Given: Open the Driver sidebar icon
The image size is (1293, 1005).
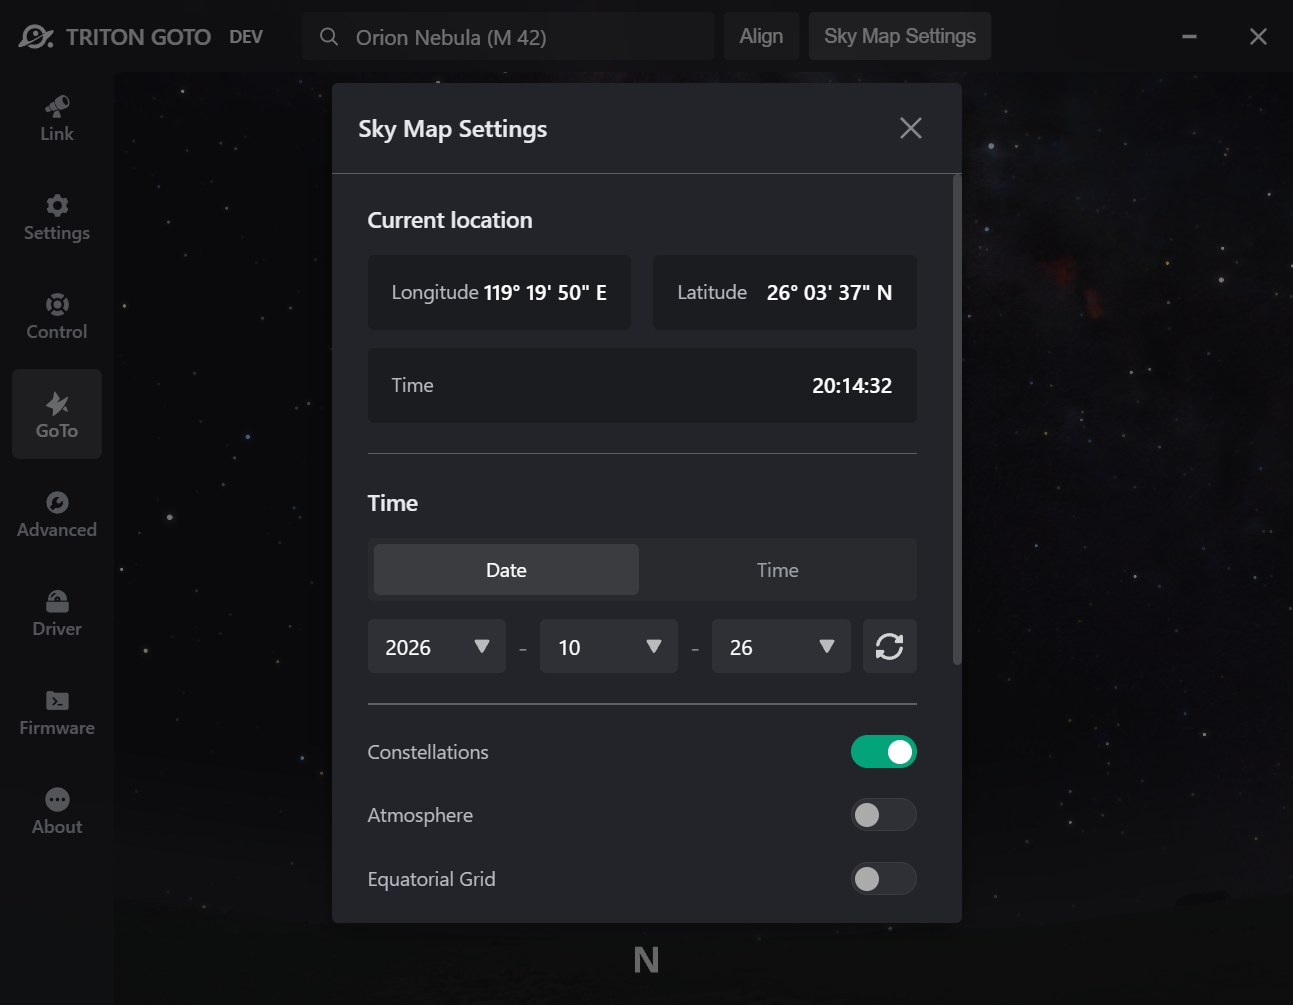Looking at the screenshot, I should 57,613.
